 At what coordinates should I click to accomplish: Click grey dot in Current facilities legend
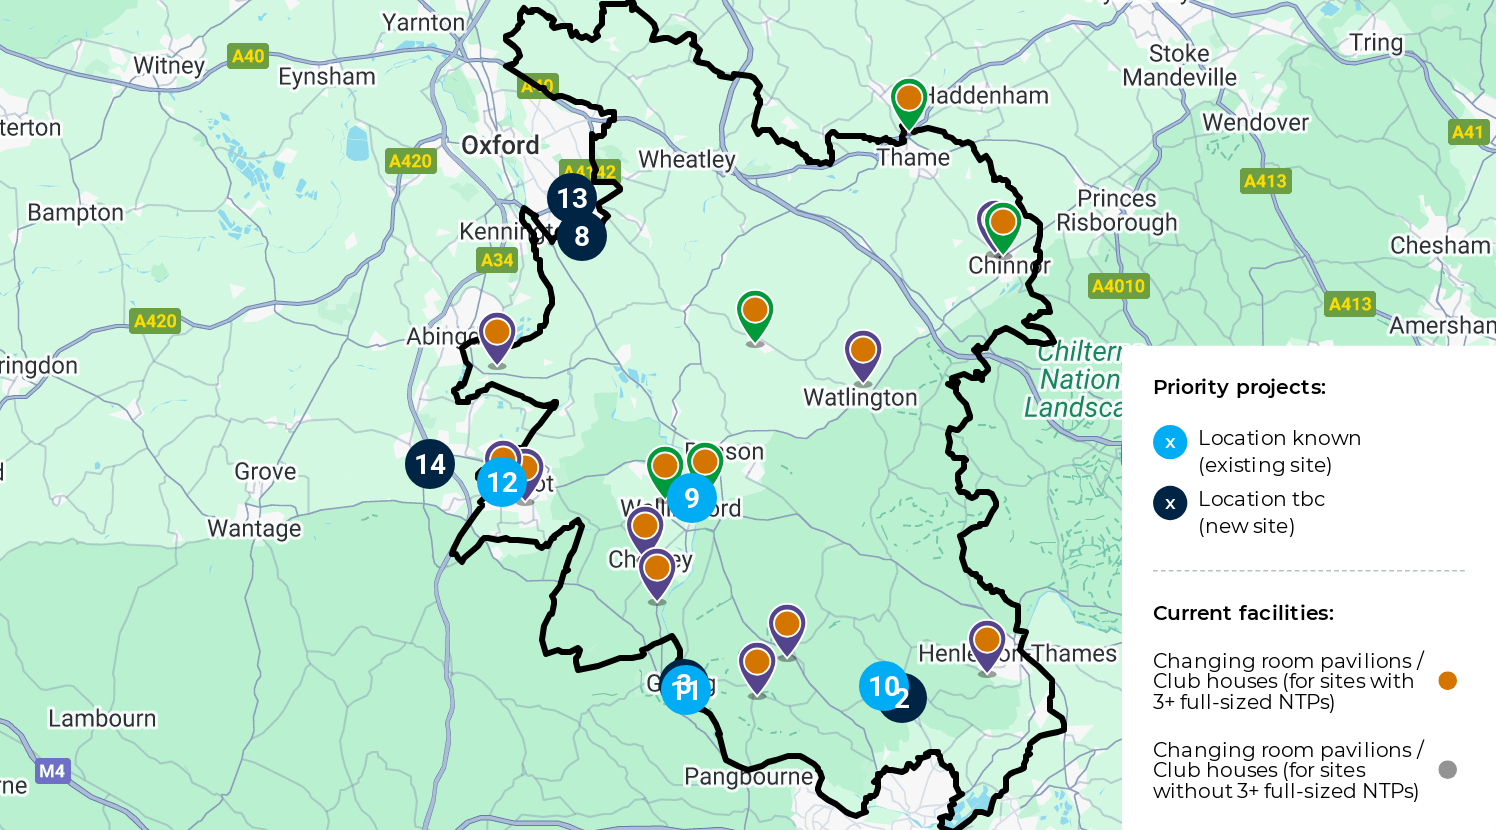point(1447,770)
